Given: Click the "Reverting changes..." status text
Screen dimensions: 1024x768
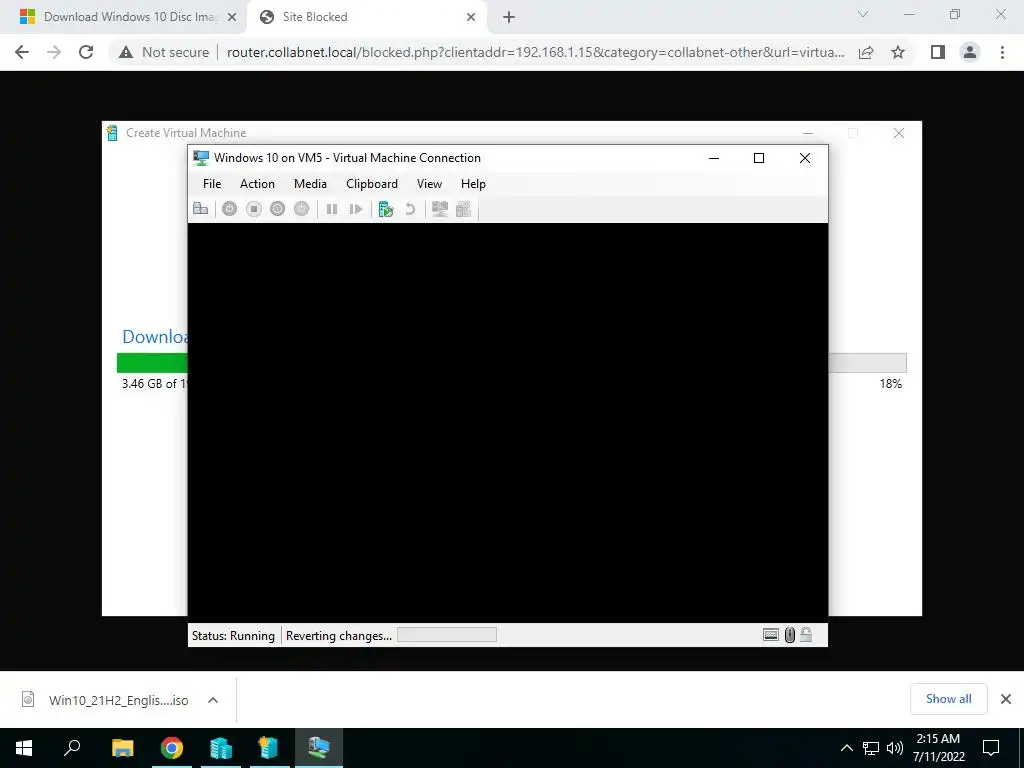Looking at the screenshot, I should click(339, 635).
